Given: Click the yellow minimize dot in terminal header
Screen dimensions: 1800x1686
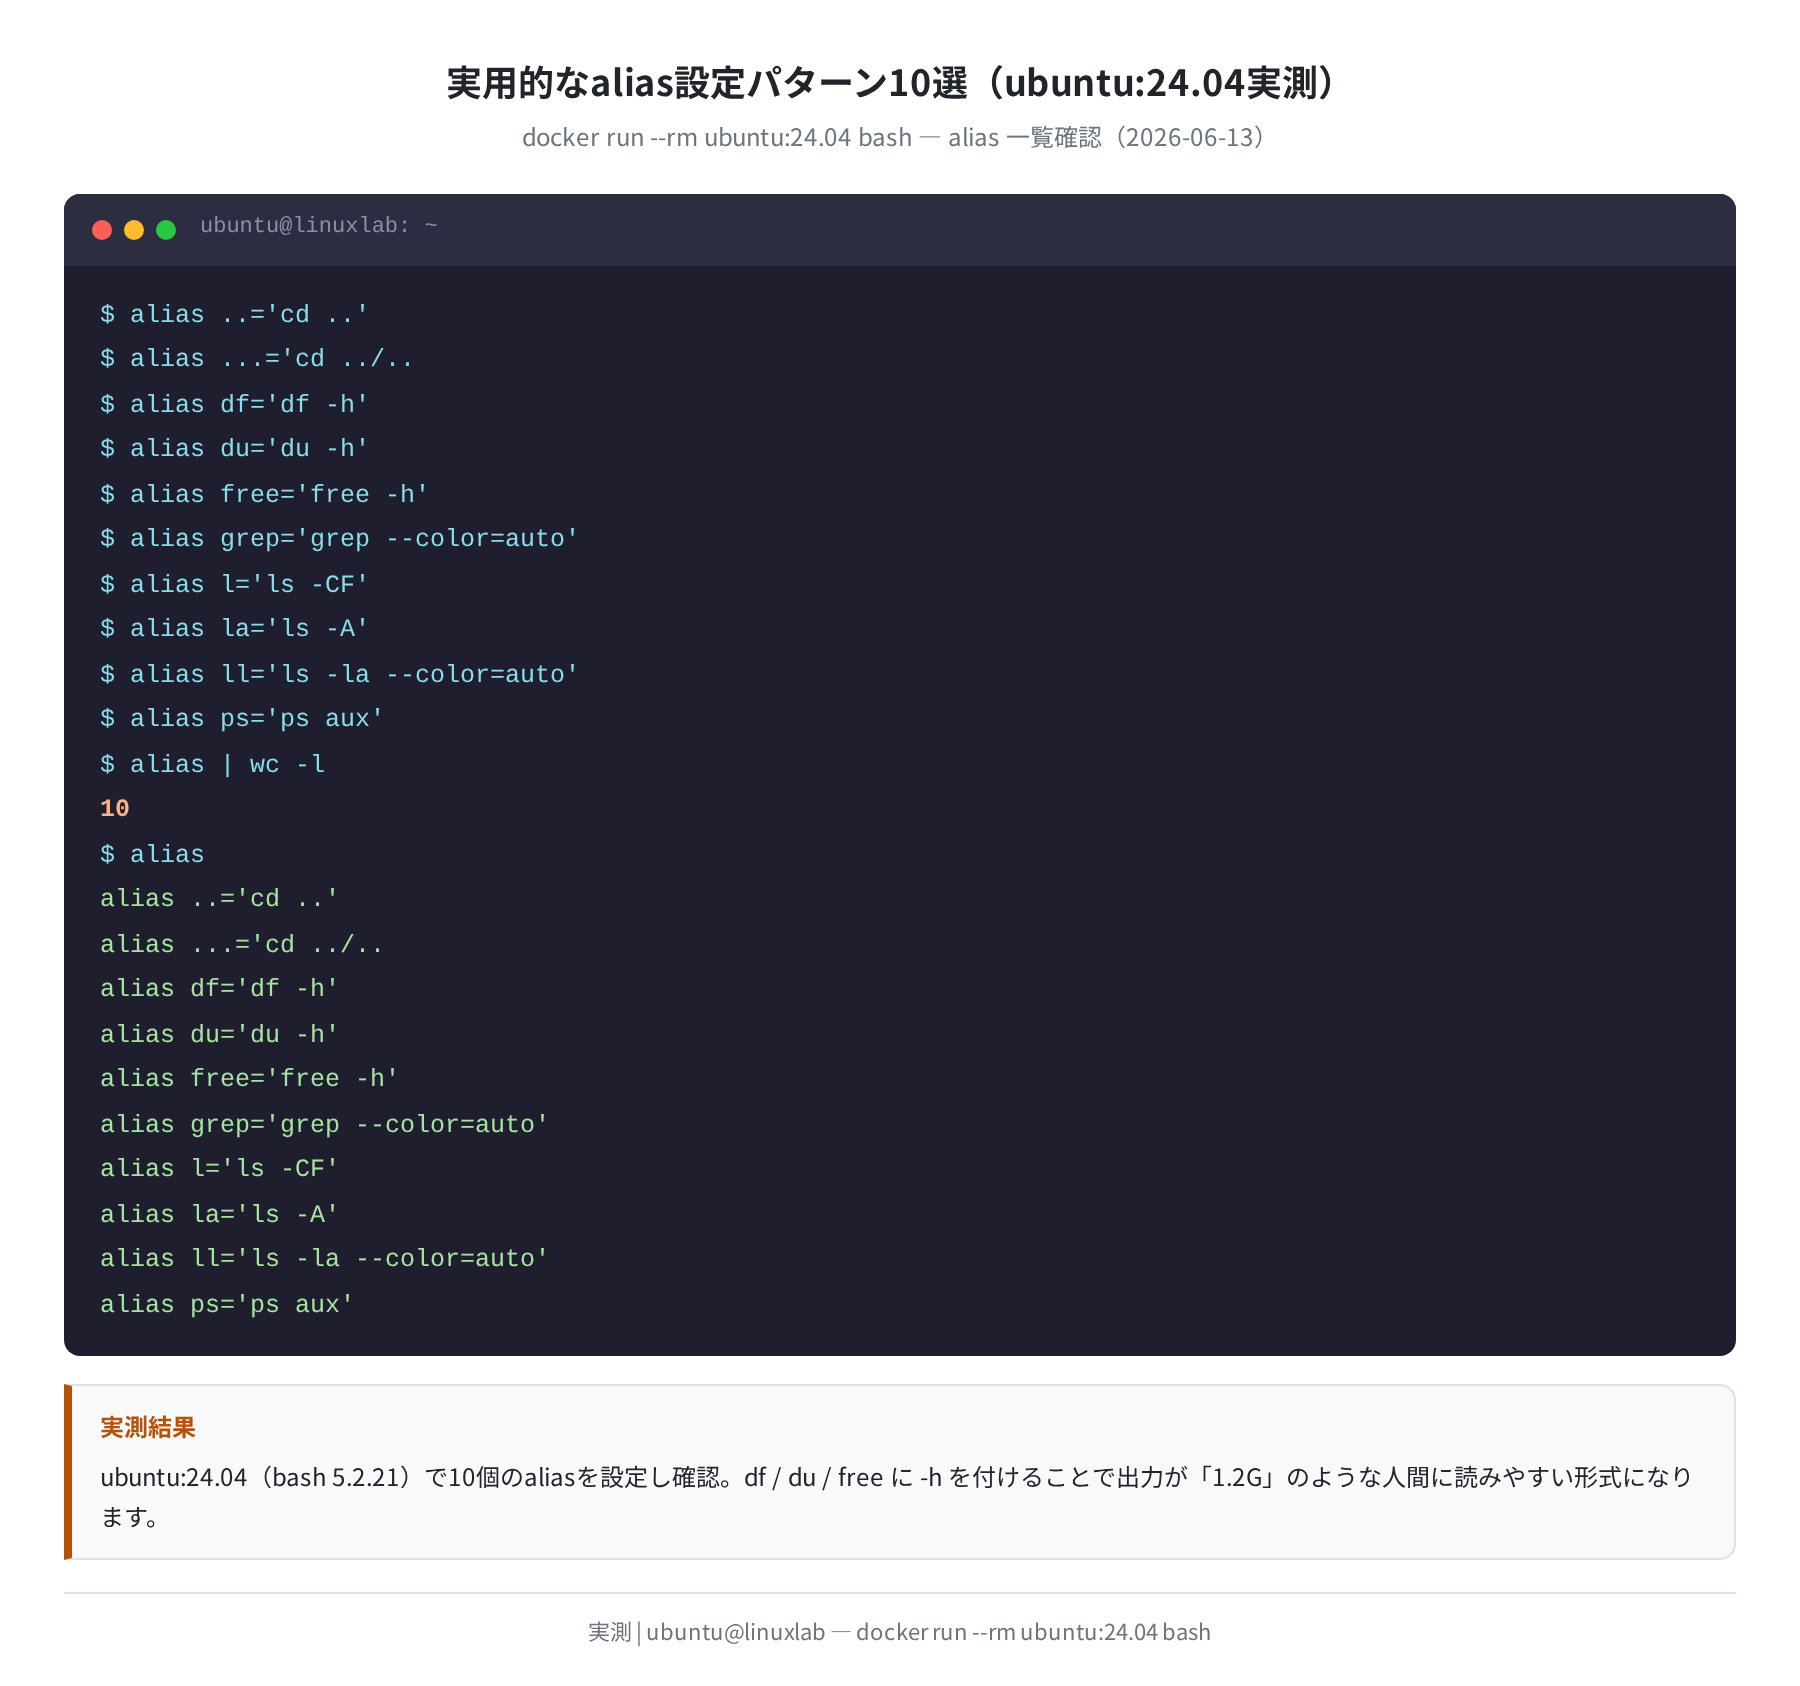Looking at the screenshot, I should [x=134, y=230].
